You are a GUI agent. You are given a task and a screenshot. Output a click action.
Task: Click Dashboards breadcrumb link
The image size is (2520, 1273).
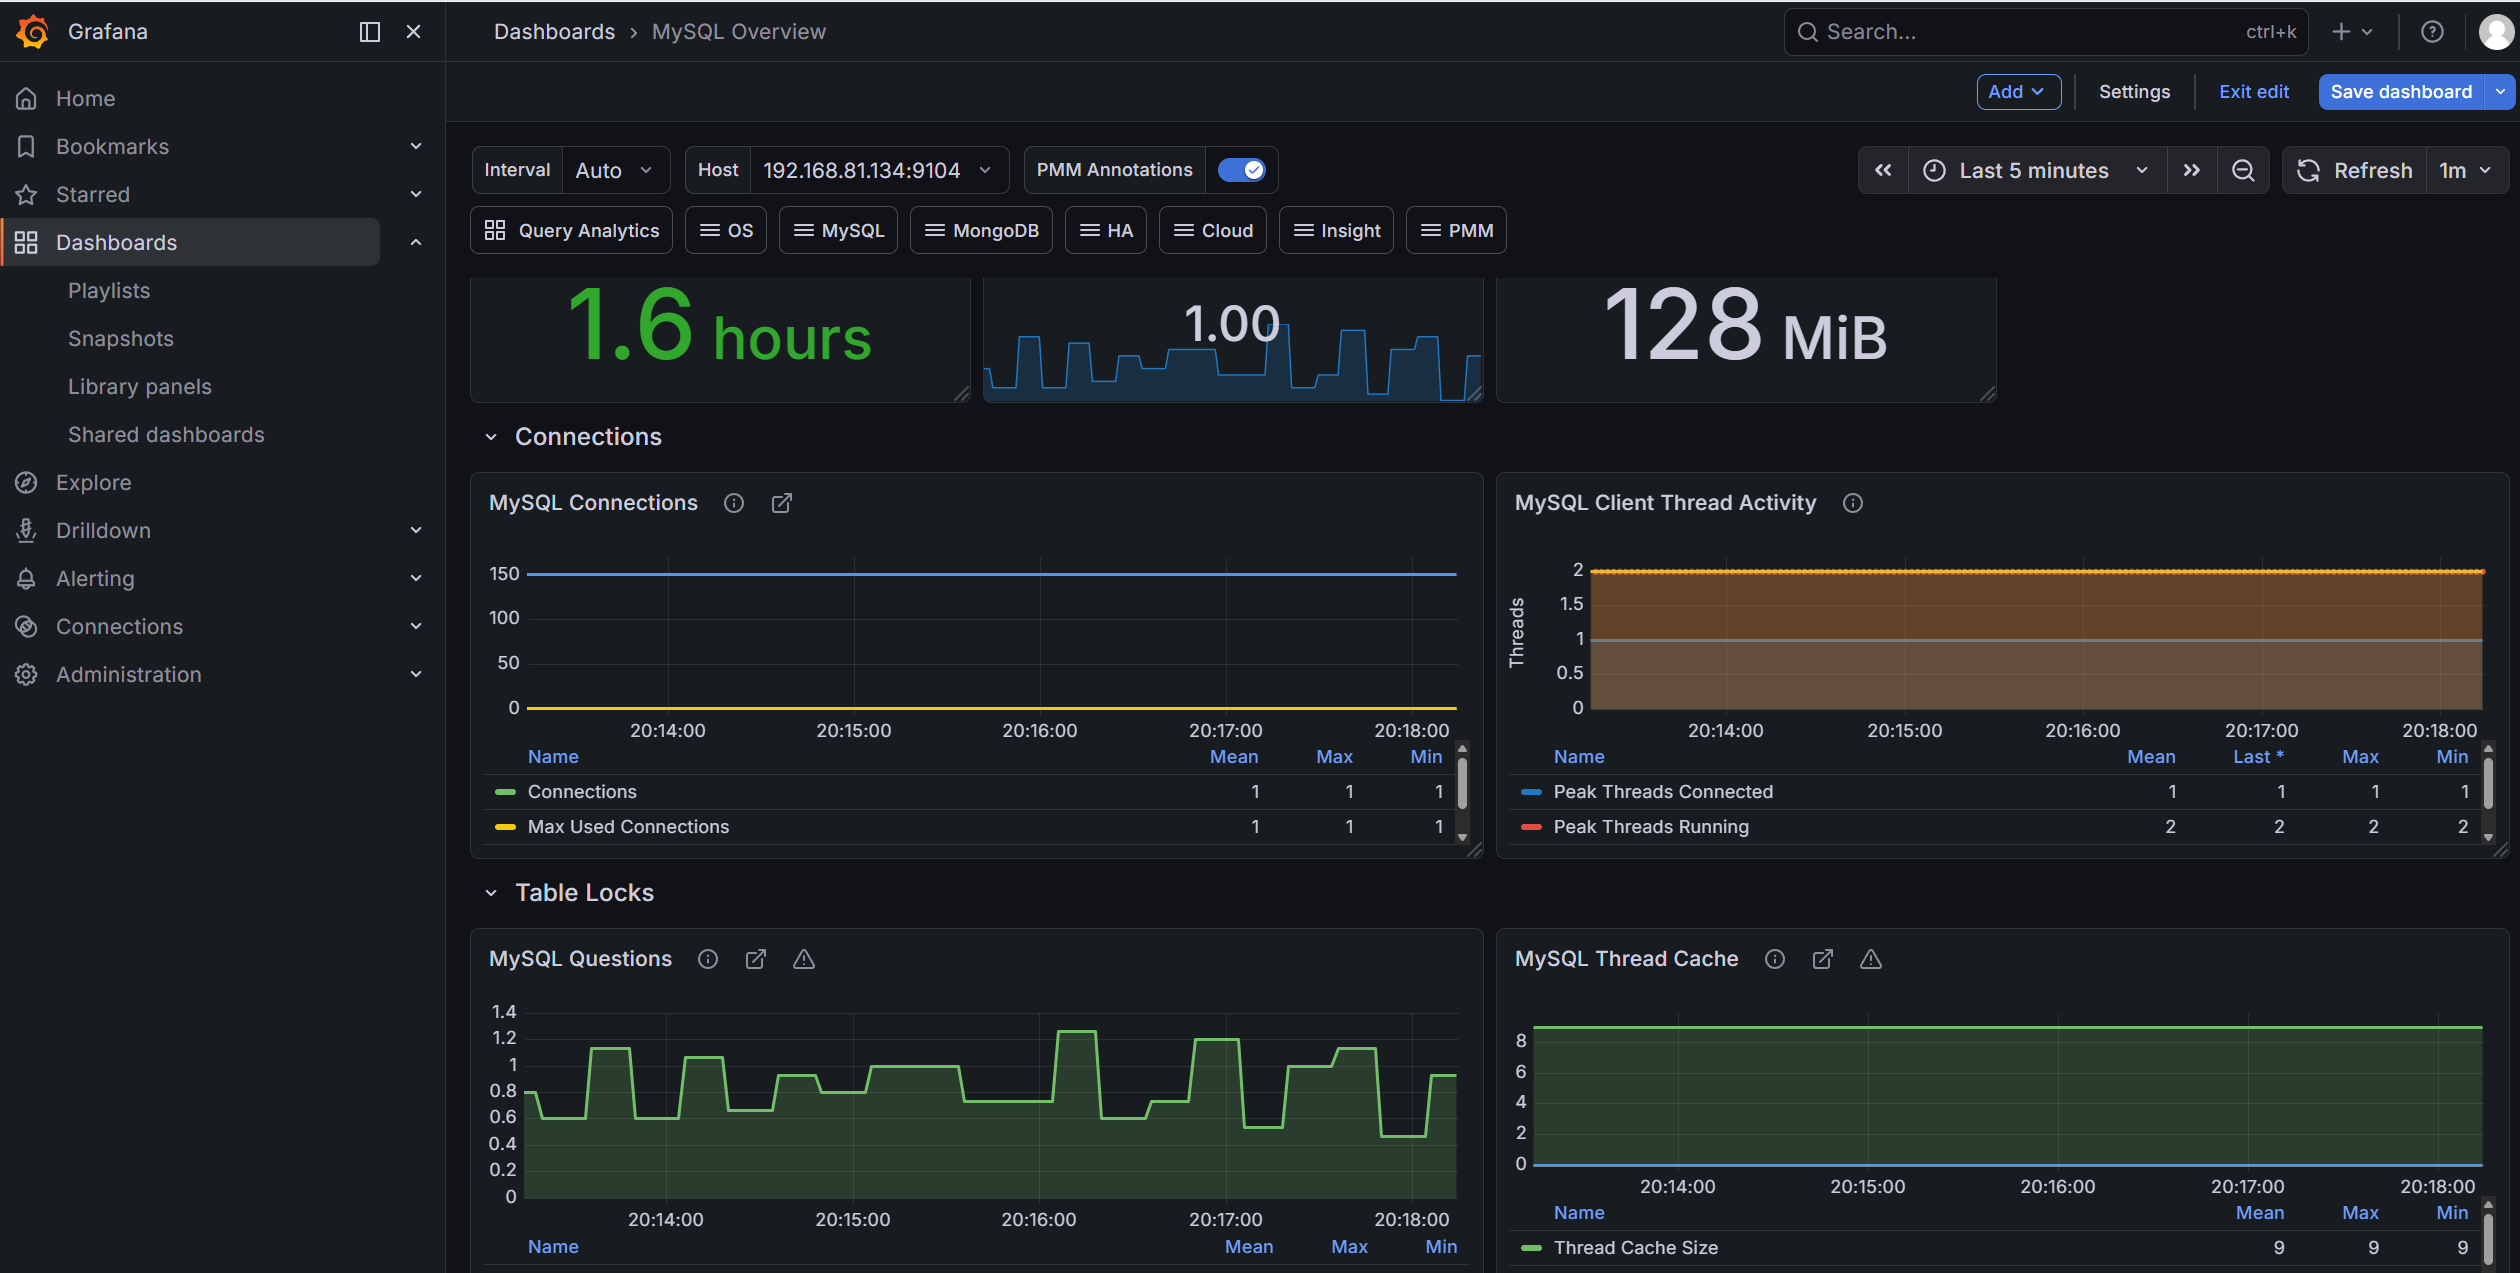point(554,32)
